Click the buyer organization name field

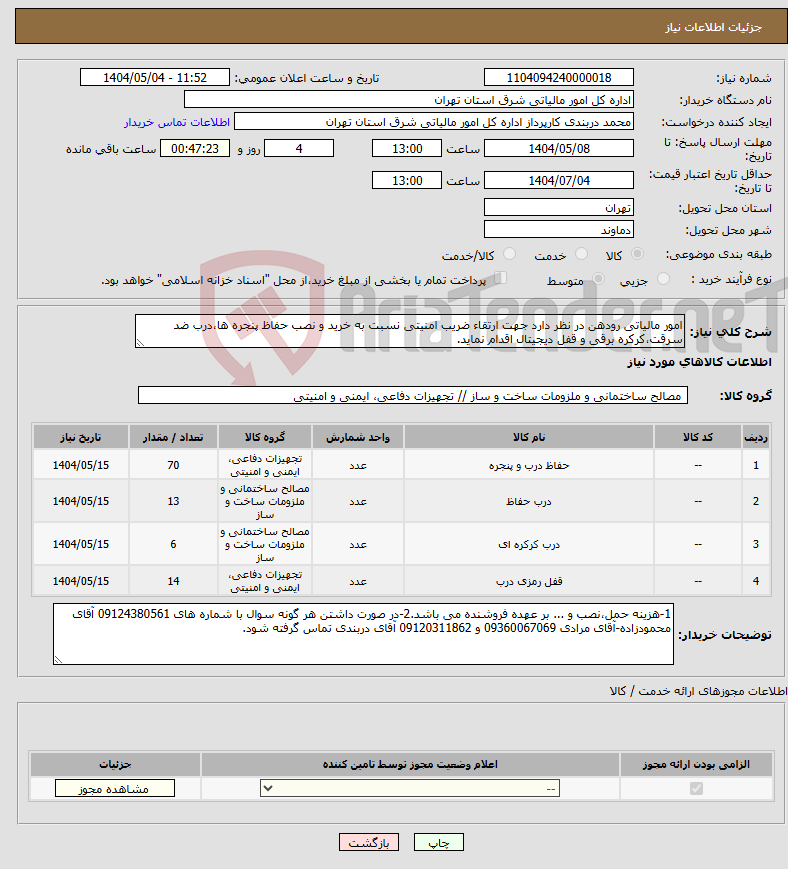[x=409, y=100]
